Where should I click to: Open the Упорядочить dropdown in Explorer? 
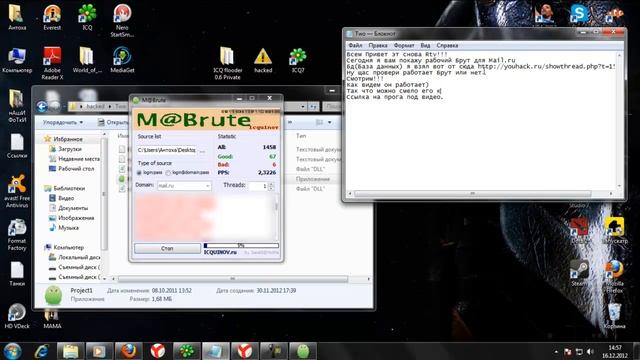(63, 122)
